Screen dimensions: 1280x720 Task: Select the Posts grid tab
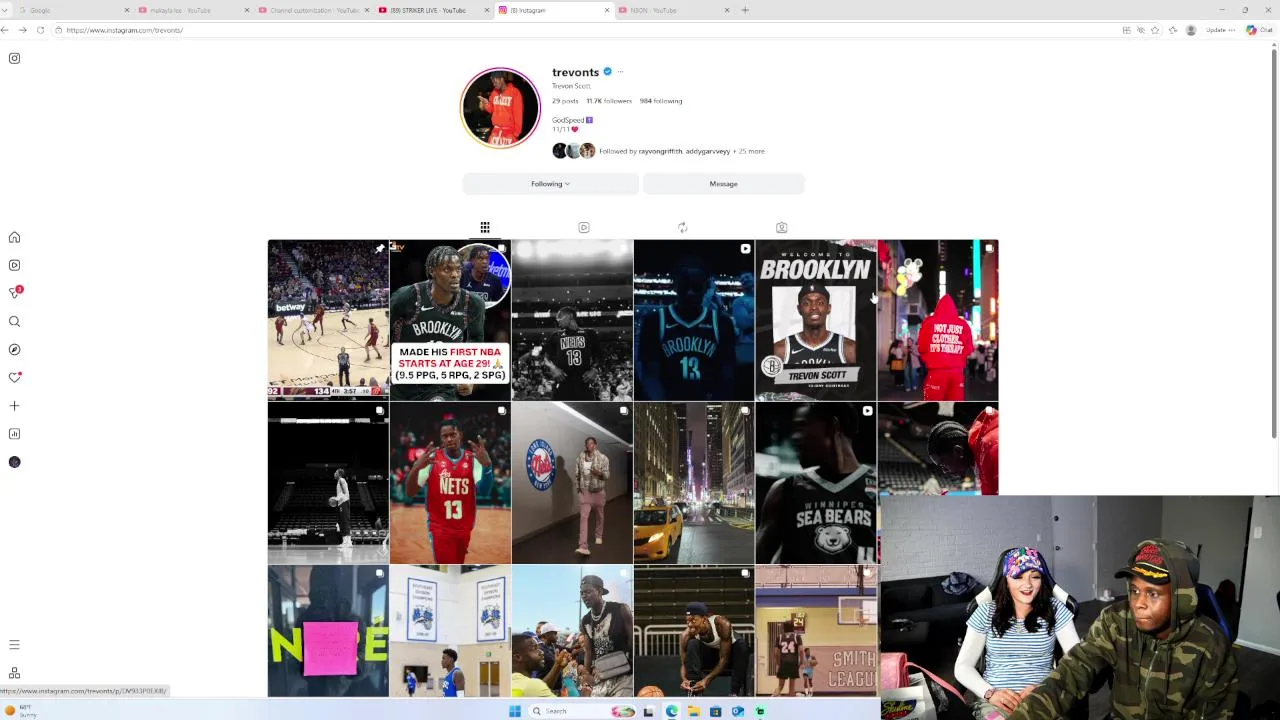pos(485,227)
